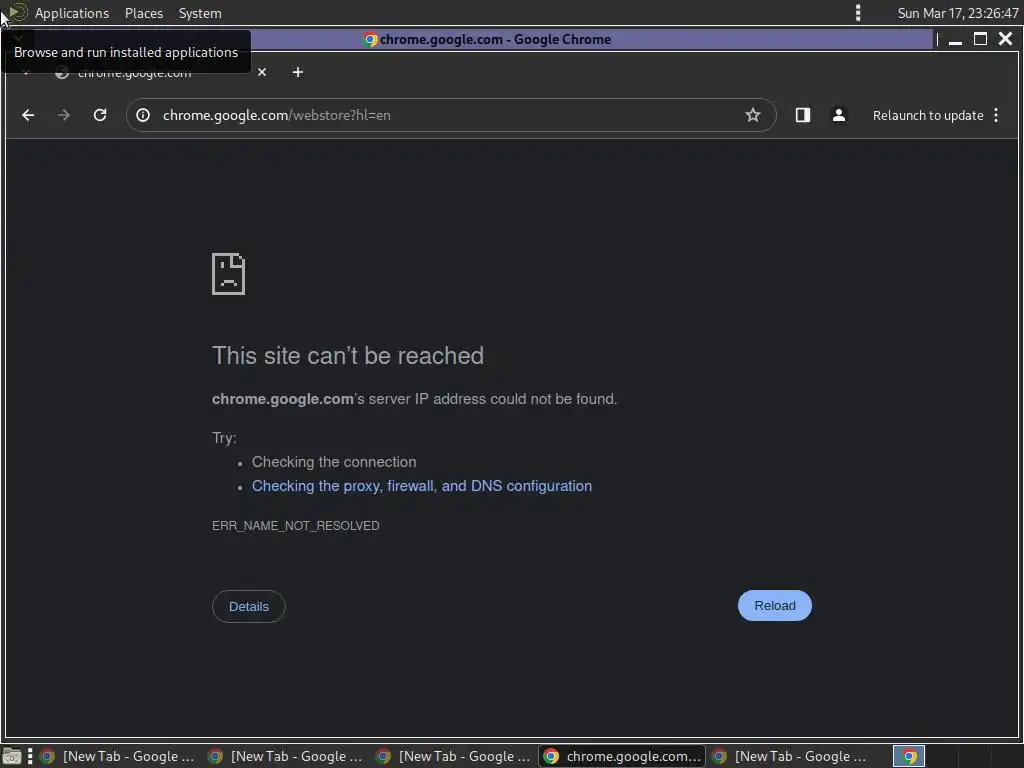Open a new tab with the plus button

tap(298, 72)
